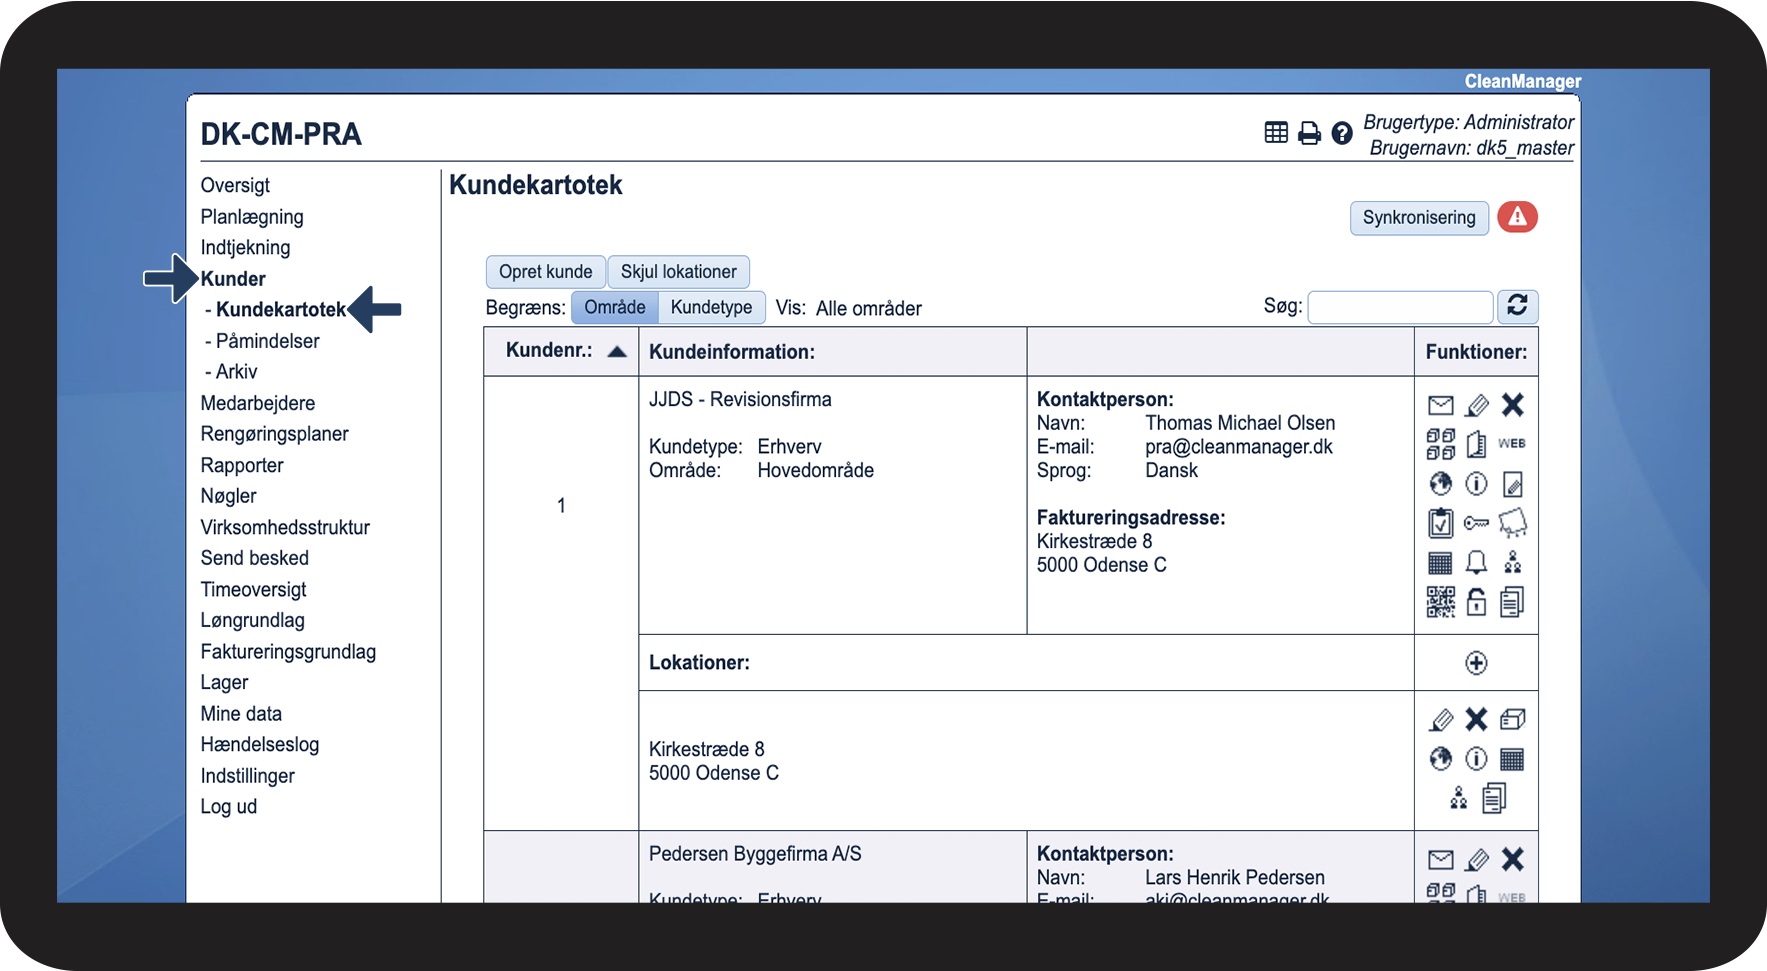The image size is (1767, 971).
Task: Click the box icon for the Kirkestræde 8 location
Action: [1513, 719]
